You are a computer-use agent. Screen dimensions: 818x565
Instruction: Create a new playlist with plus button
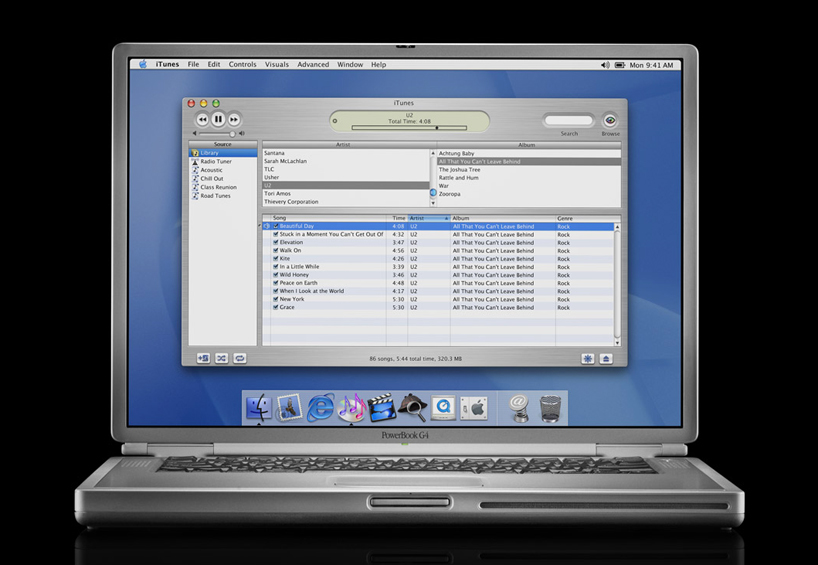coord(203,358)
